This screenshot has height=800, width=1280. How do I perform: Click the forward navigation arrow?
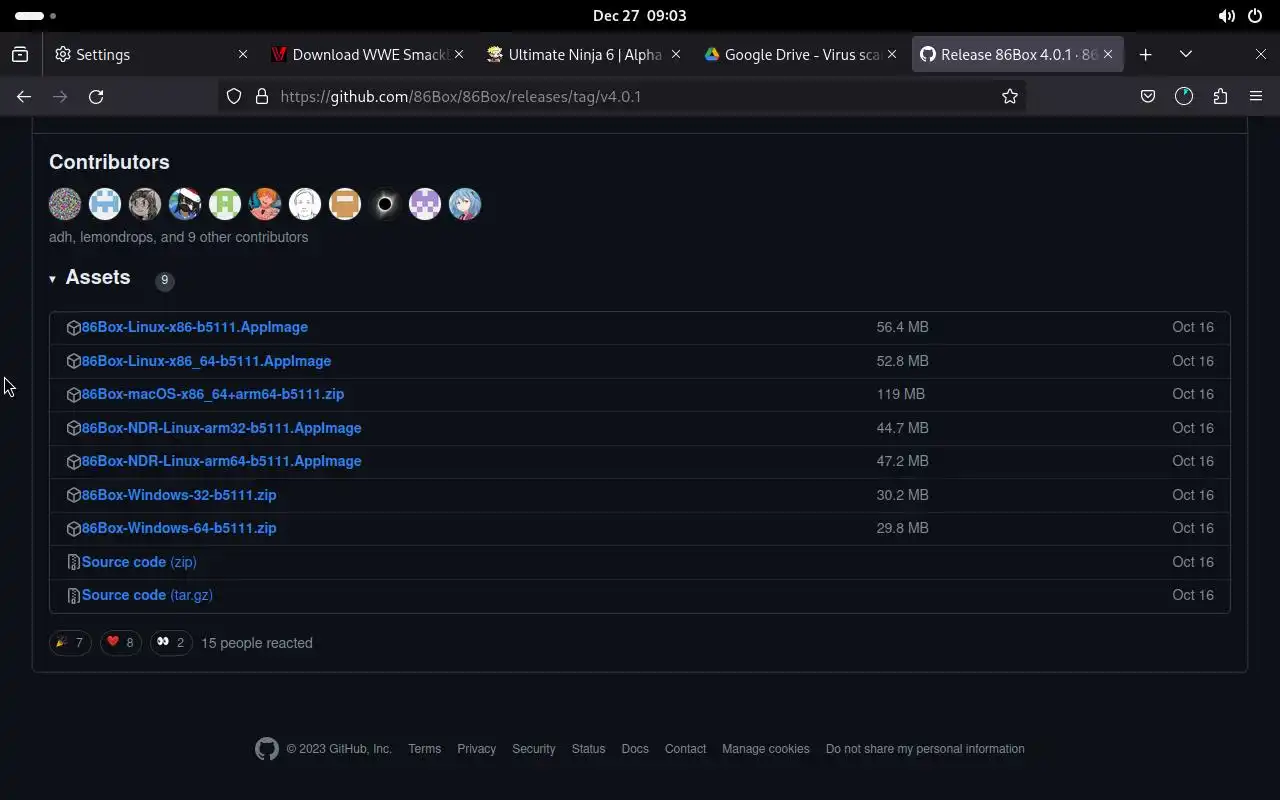(x=60, y=96)
